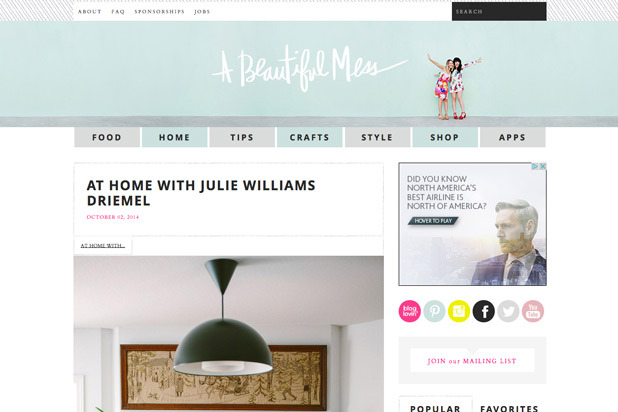Open the yellow Instagram icon
Screen dimensions: 618x412
pyautogui.click(x=459, y=311)
